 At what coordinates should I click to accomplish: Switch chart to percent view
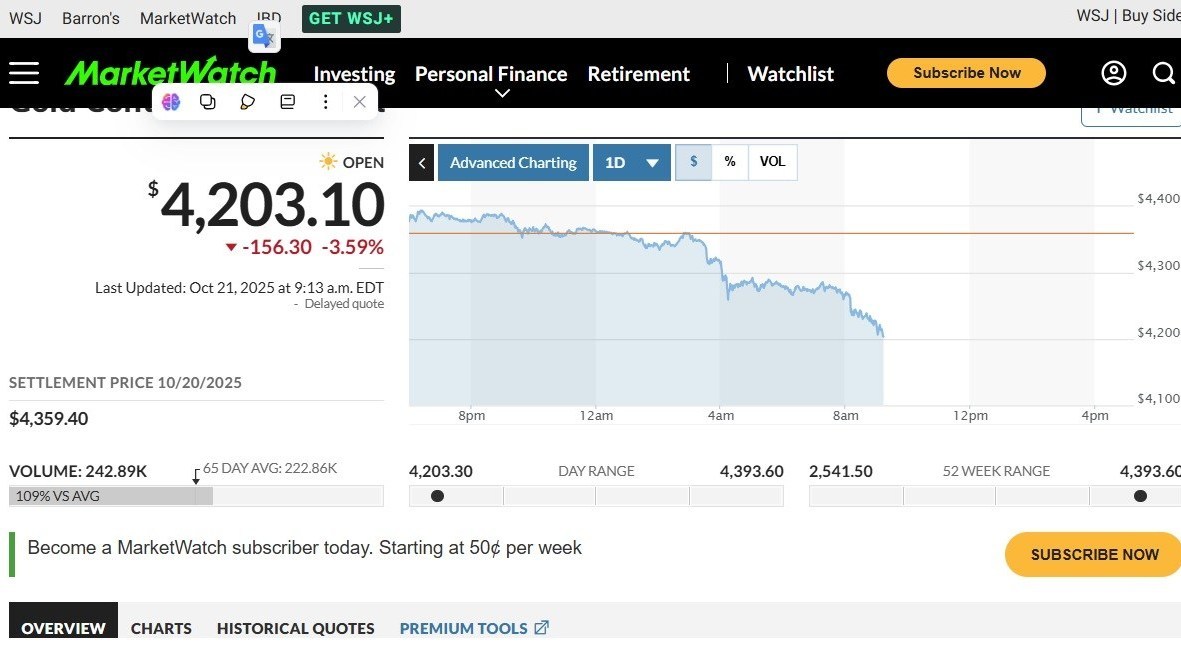coord(730,162)
